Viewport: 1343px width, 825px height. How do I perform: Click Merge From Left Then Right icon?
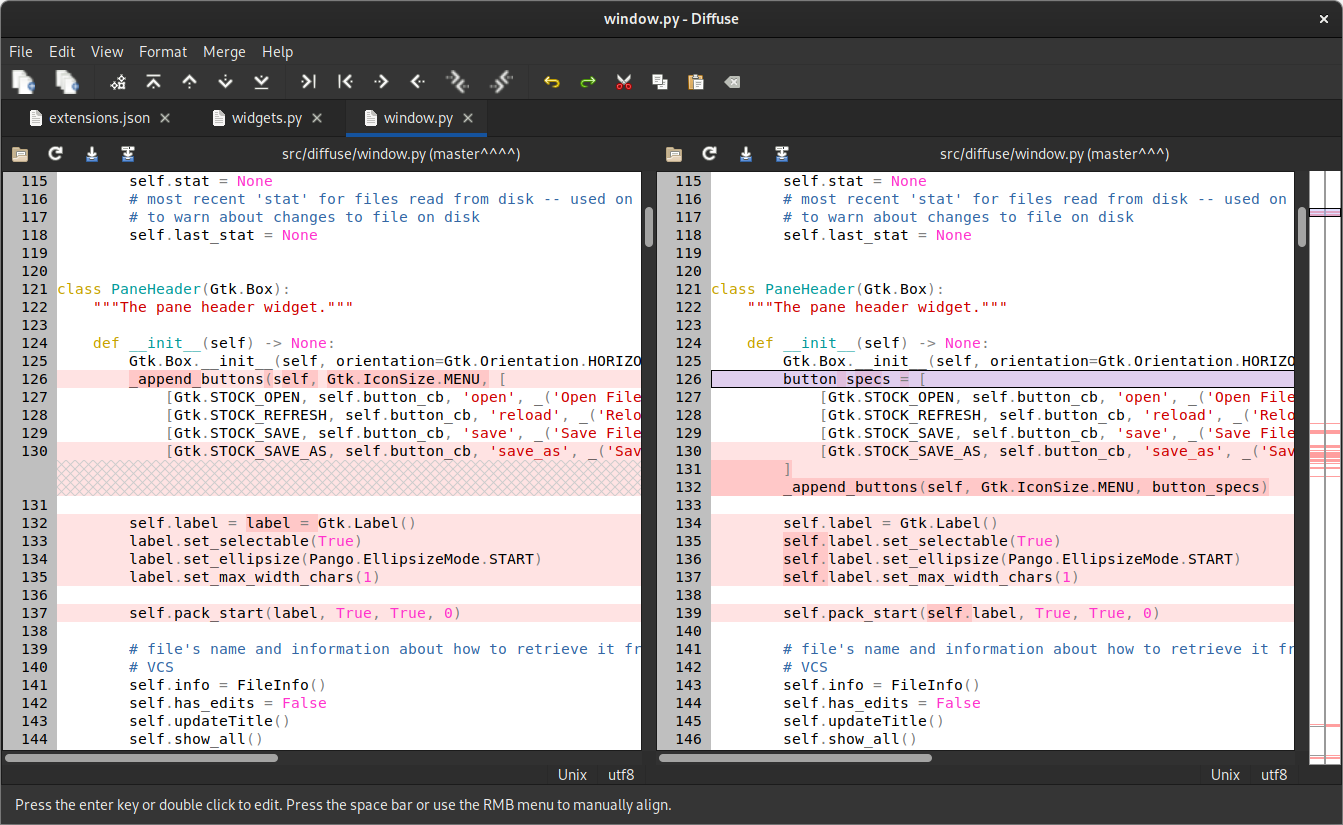(x=457, y=82)
